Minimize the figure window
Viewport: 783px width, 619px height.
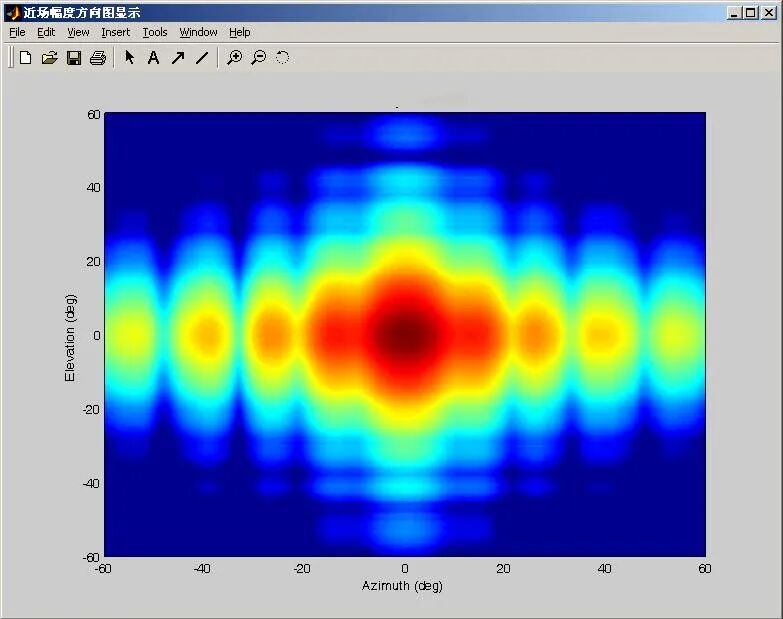[x=734, y=13]
